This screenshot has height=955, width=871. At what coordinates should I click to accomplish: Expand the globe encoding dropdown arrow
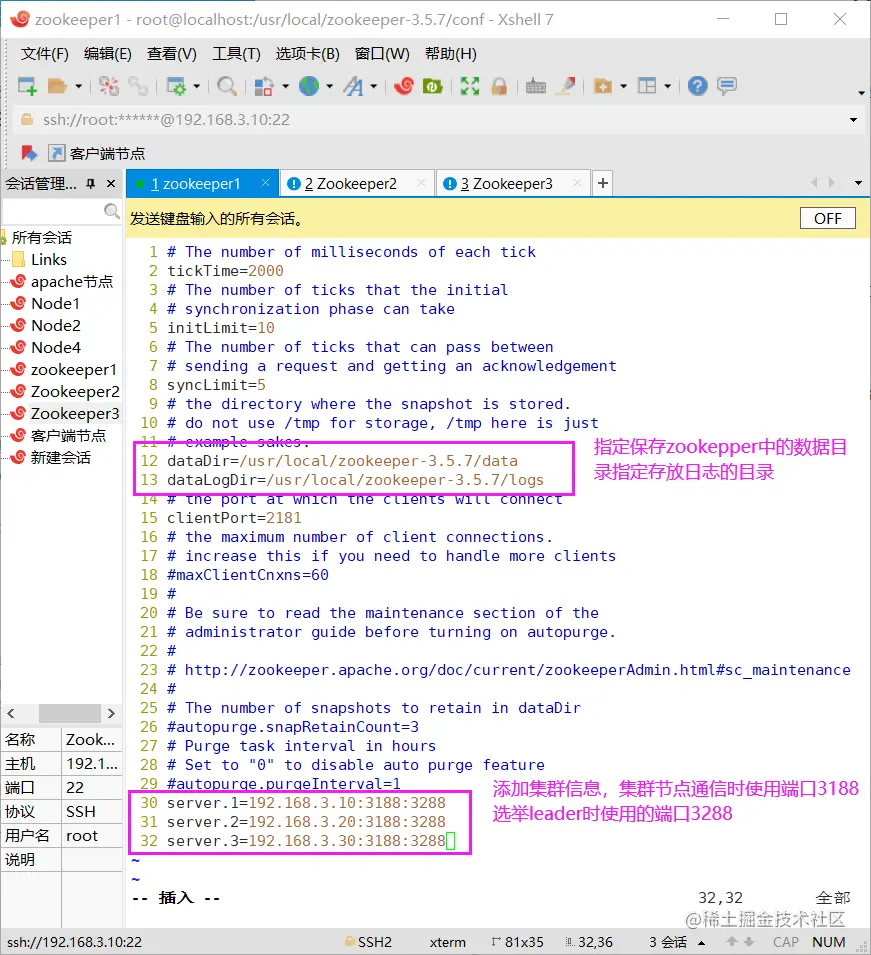pos(330,86)
